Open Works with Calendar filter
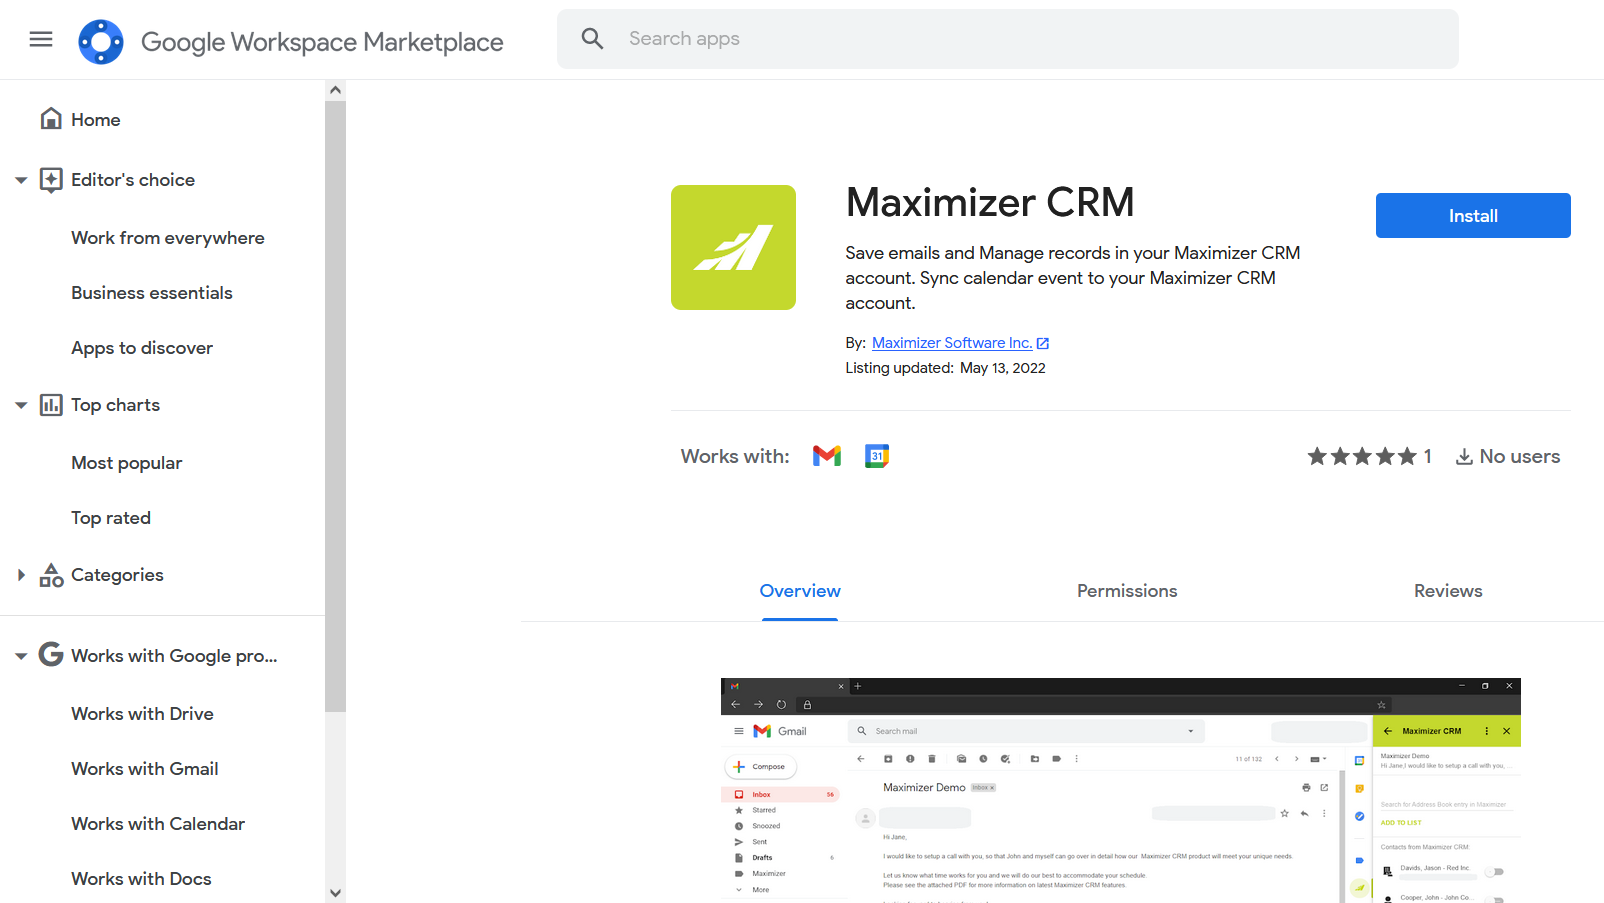This screenshot has height=903, width=1604. point(158,824)
